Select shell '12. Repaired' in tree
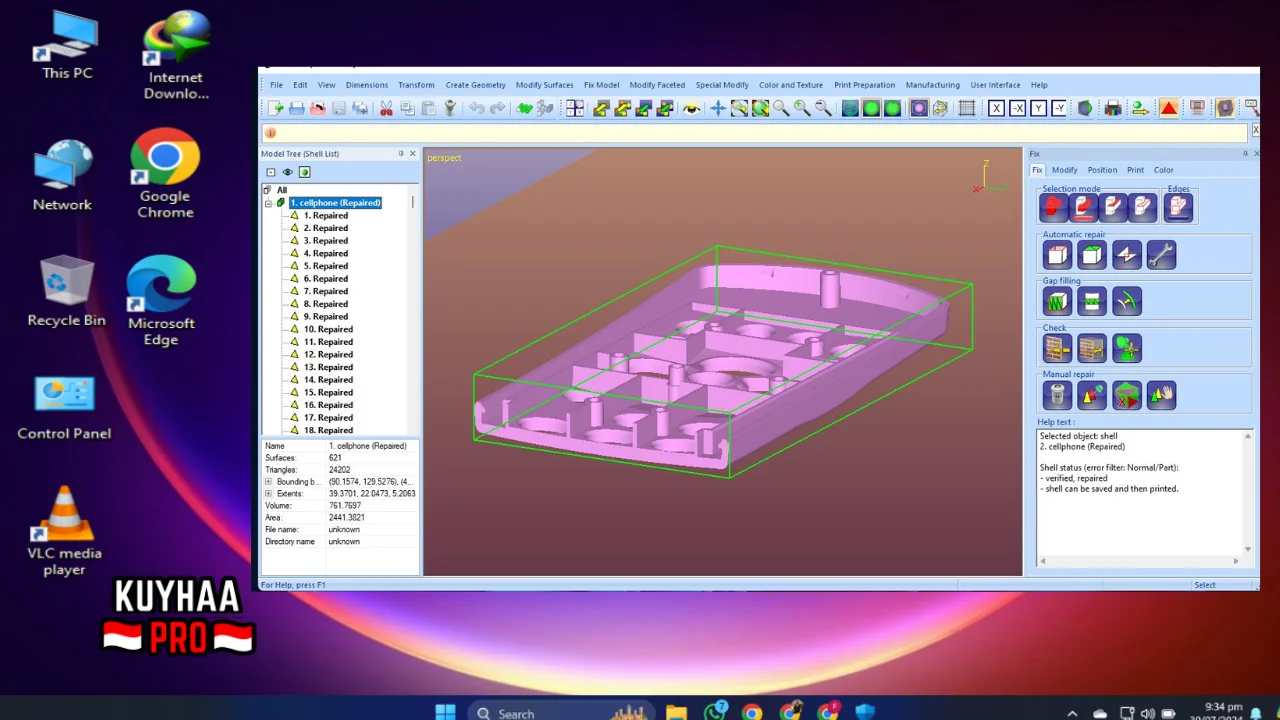 328,355
